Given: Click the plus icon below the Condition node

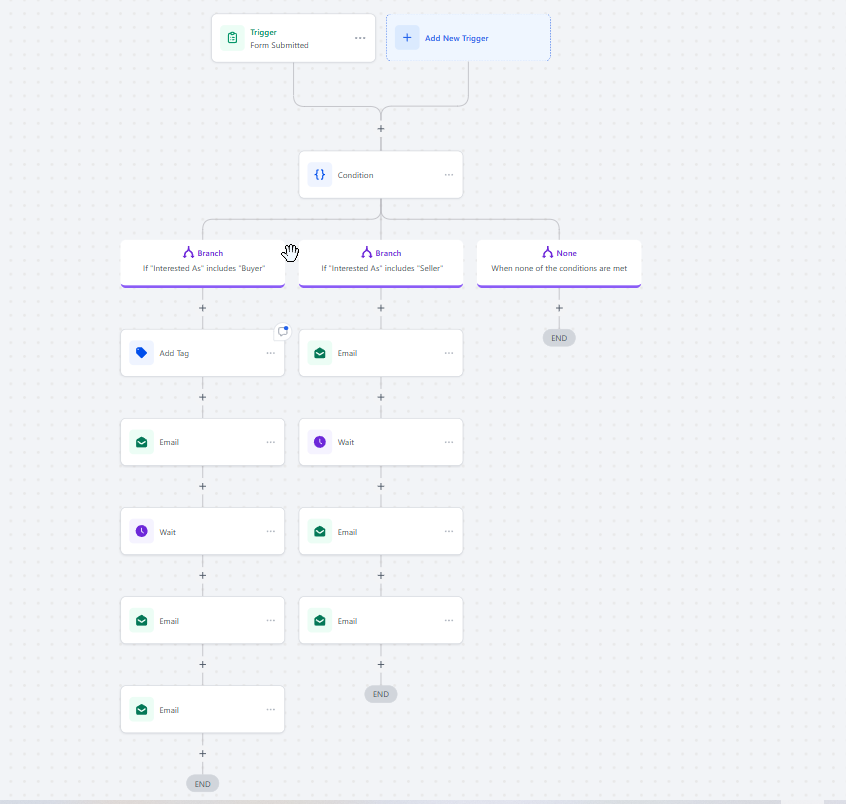Looking at the screenshot, I should click(381, 128).
